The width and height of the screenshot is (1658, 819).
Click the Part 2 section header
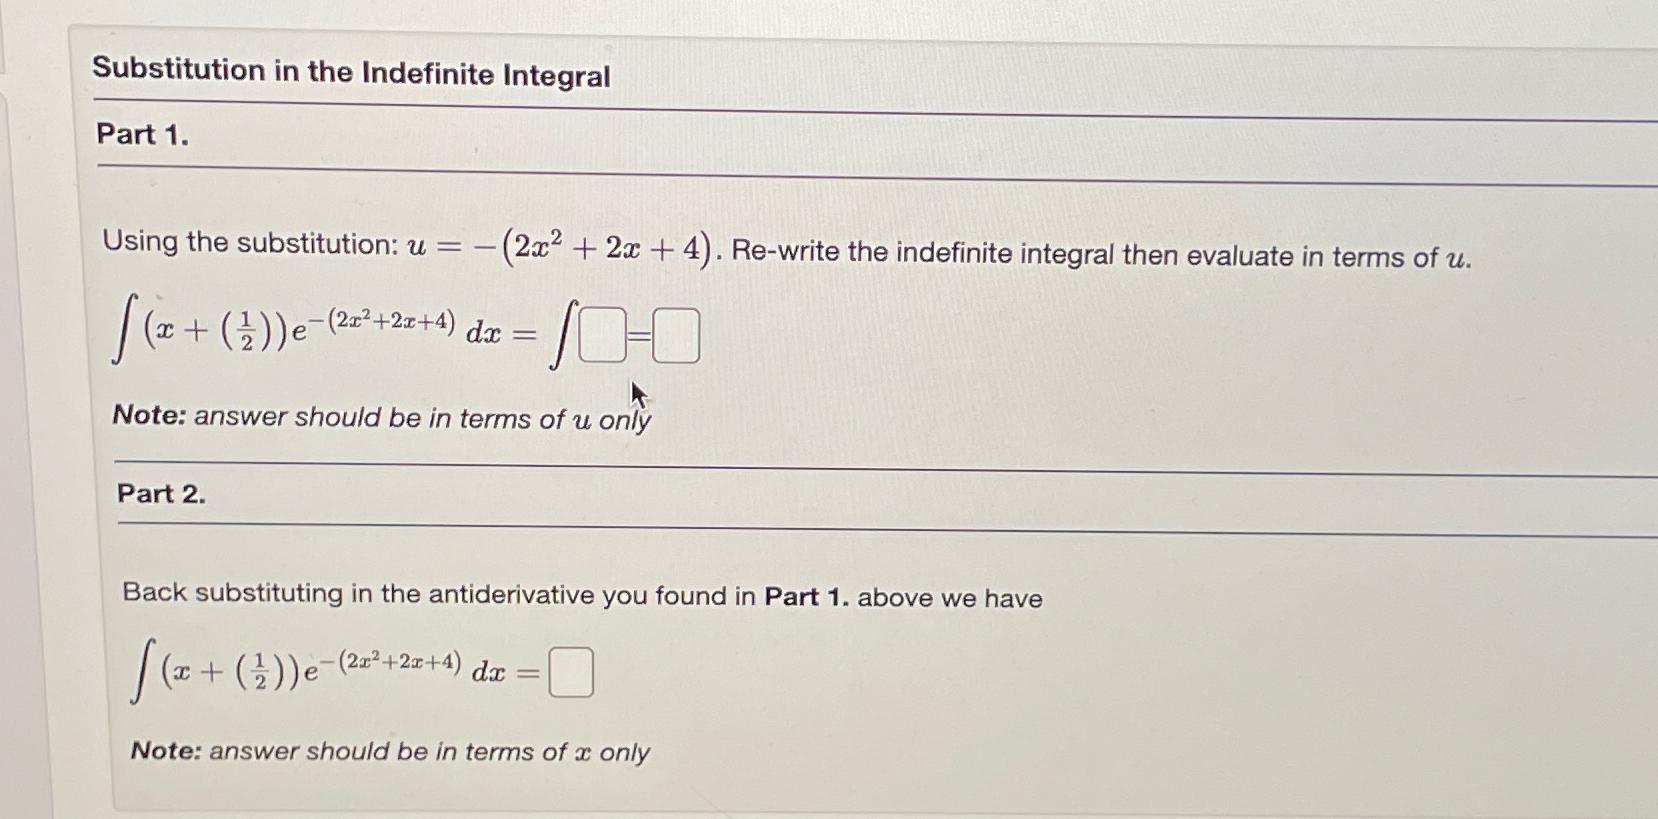click(x=161, y=493)
